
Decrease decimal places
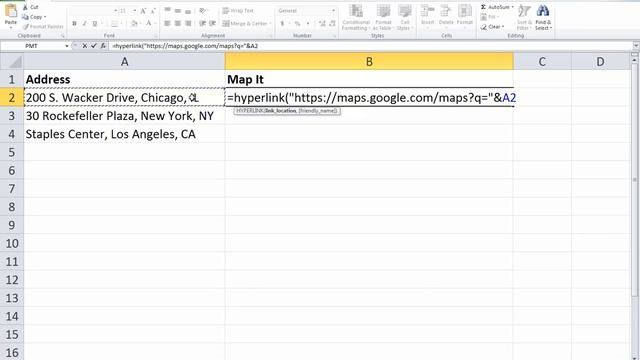point(332,24)
